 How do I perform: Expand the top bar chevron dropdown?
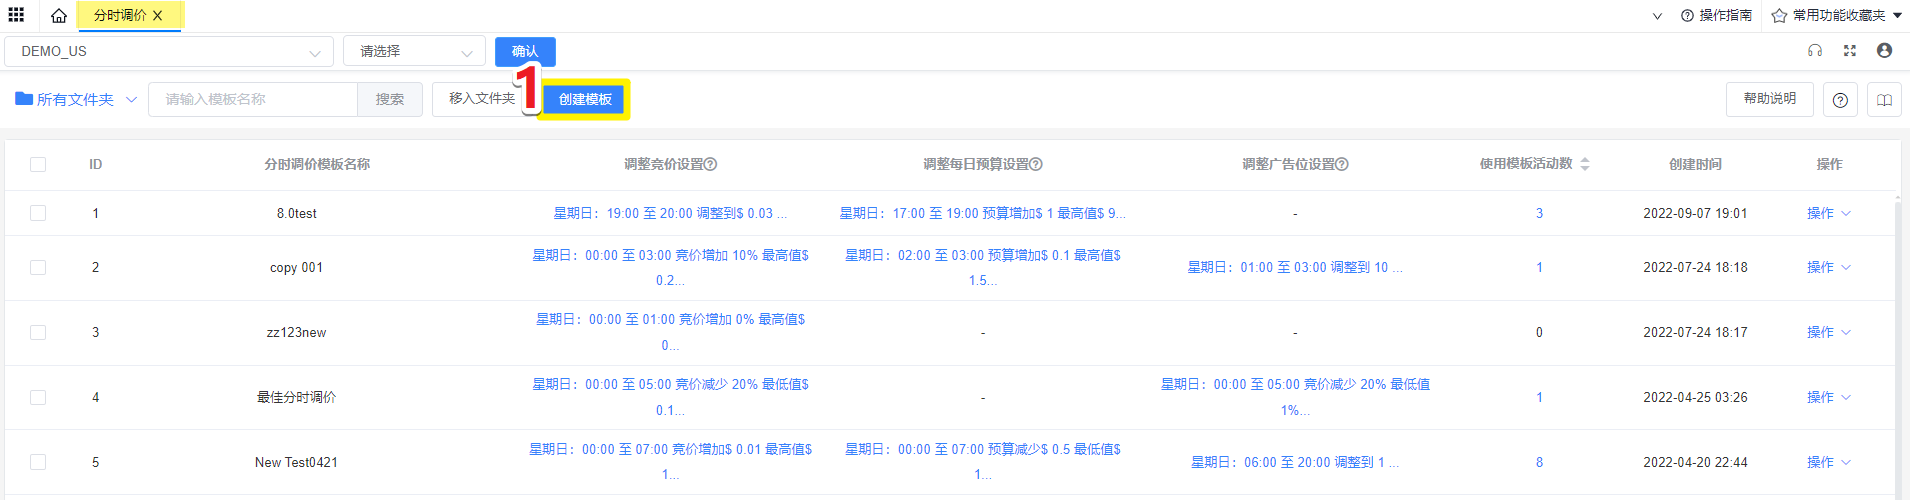pyautogui.click(x=1657, y=16)
